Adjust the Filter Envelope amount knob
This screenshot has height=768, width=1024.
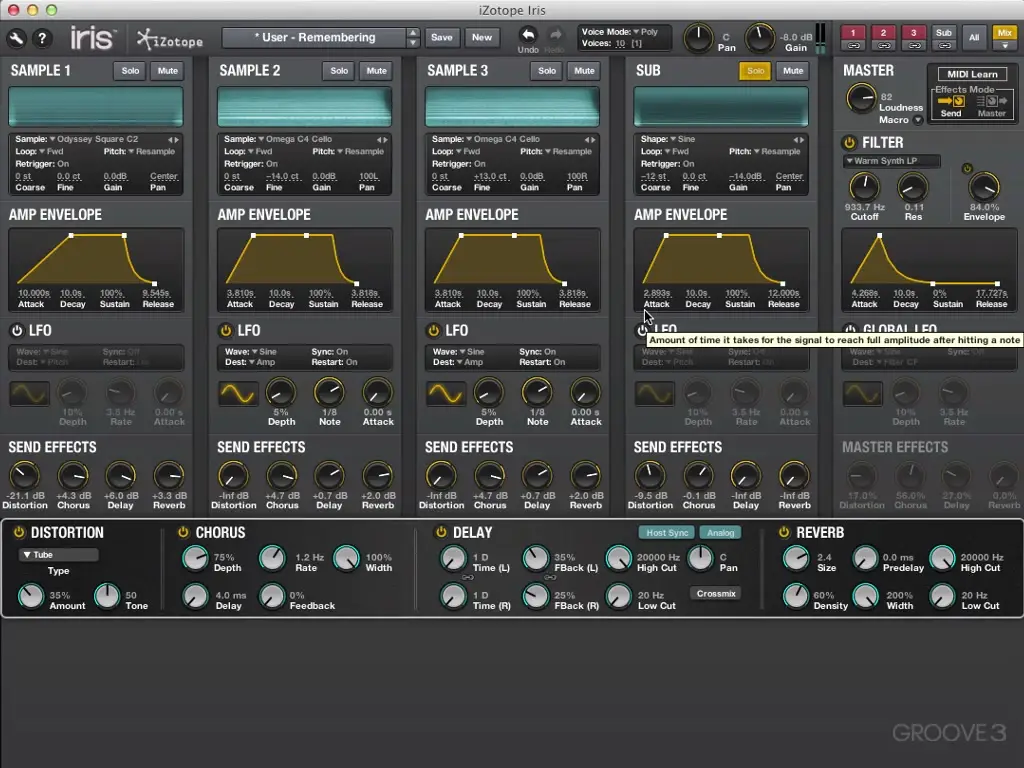(x=984, y=187)
